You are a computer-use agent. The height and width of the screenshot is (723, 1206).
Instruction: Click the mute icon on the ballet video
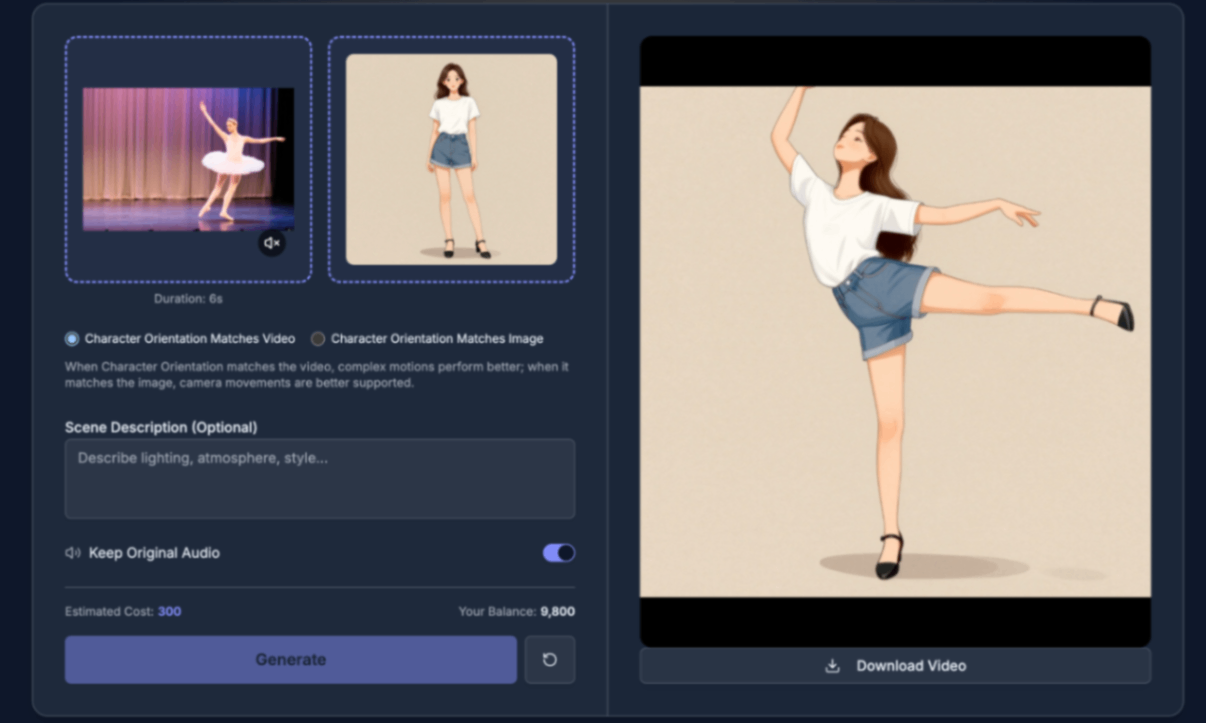(271, 243)
